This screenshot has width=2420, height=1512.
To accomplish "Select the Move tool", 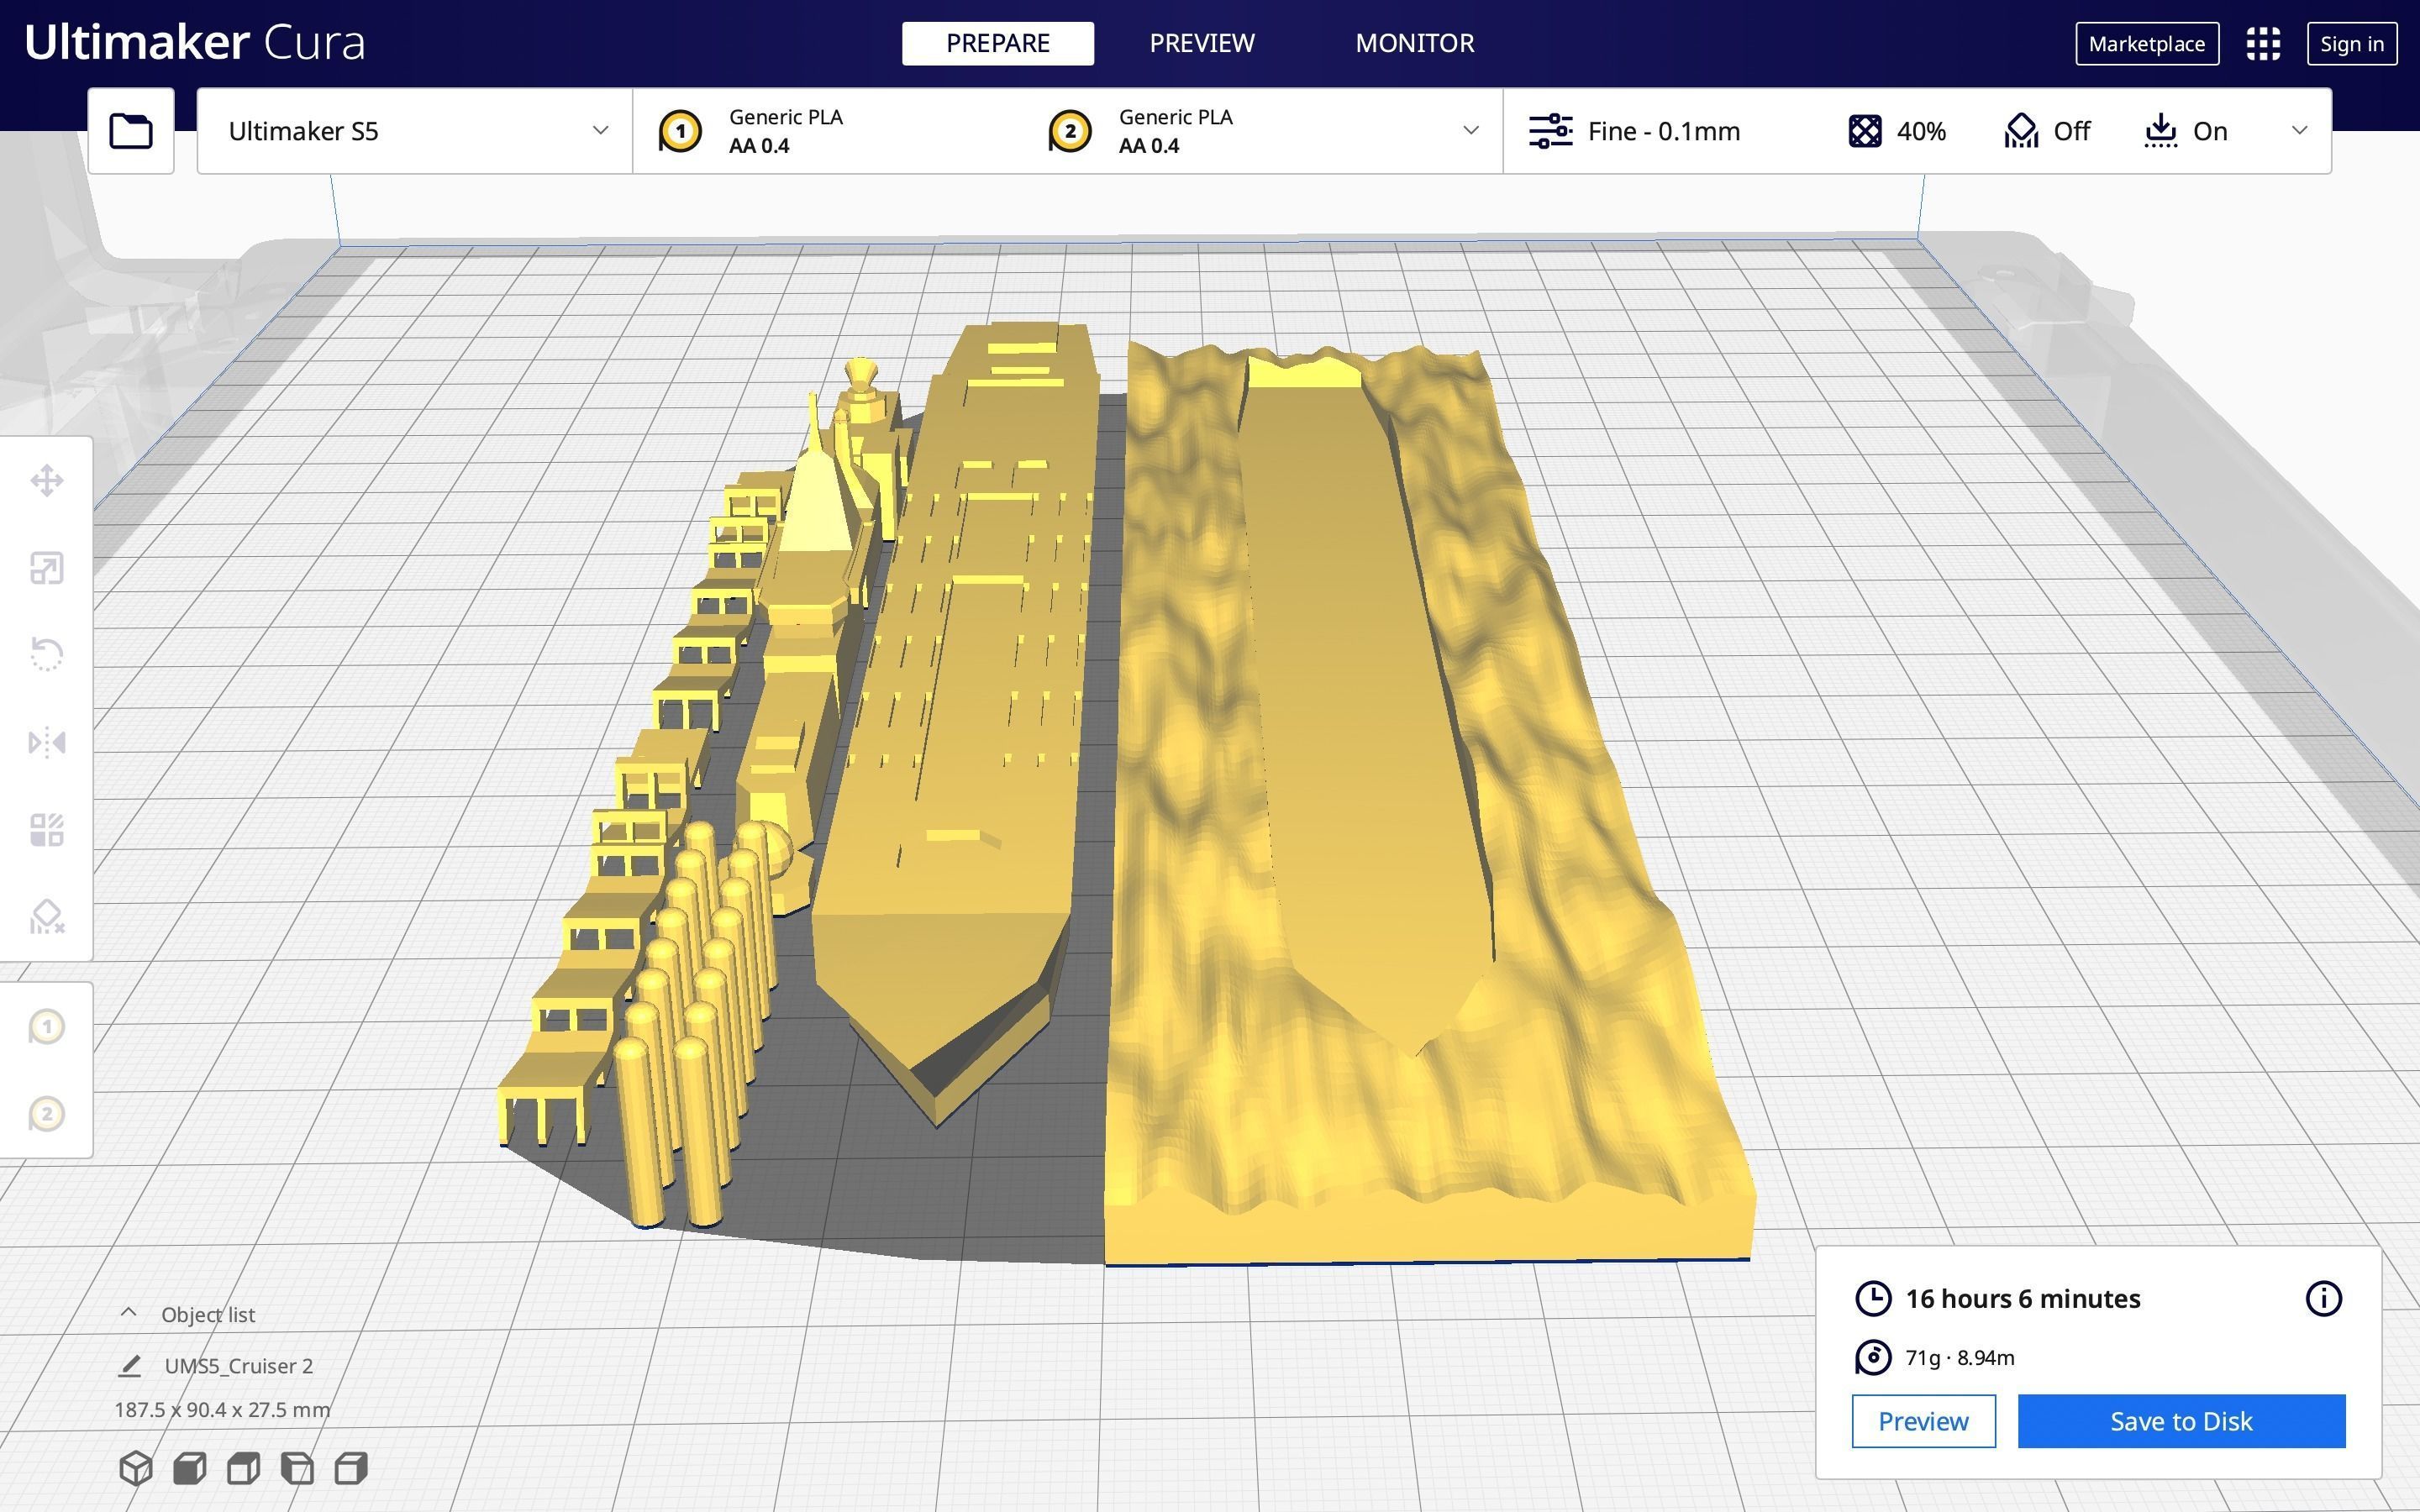I will pyautogui.click(x=46, y=481).
